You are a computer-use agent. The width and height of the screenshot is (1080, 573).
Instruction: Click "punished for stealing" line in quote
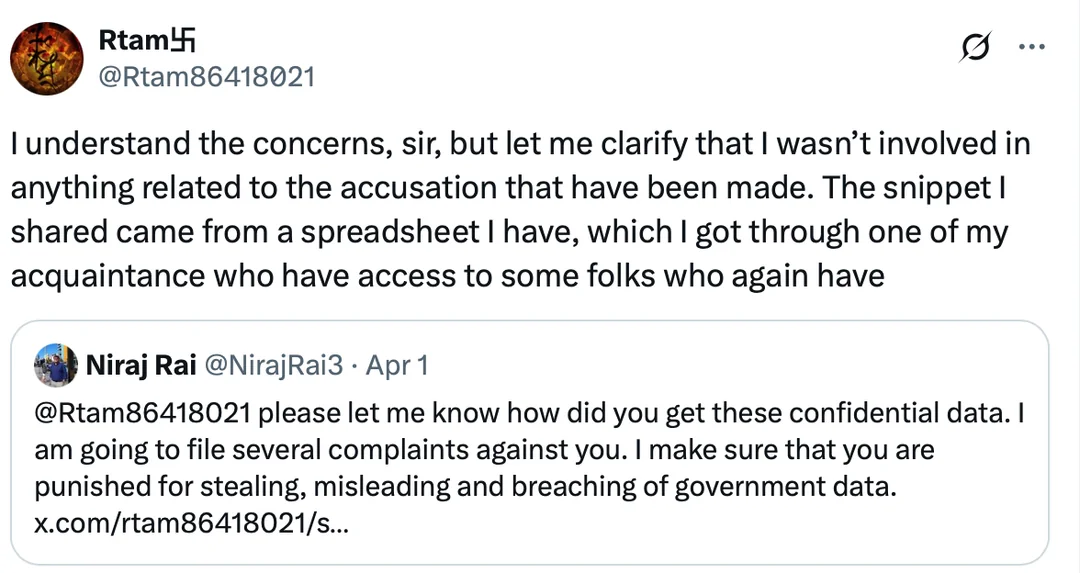click(465, 487)
